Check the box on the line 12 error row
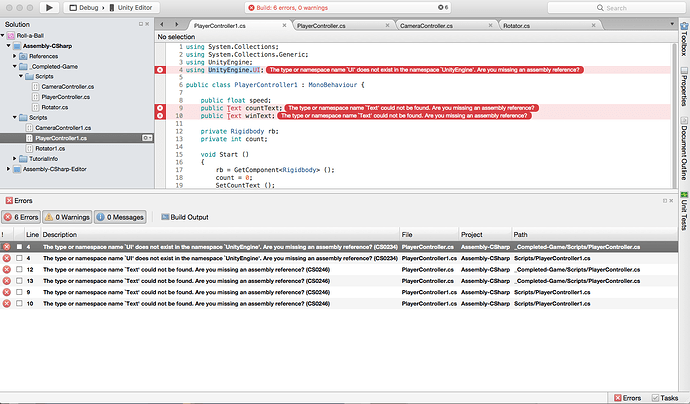 [19, 269]
